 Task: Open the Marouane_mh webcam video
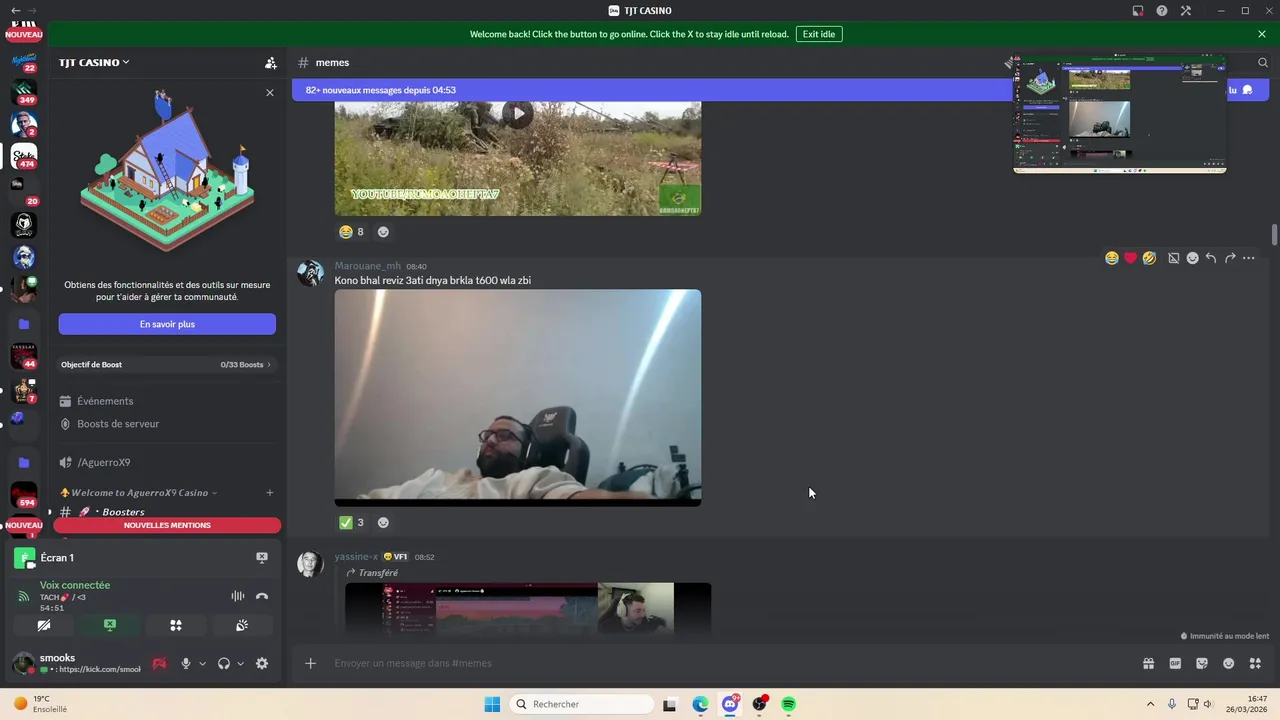coord(518,398)
